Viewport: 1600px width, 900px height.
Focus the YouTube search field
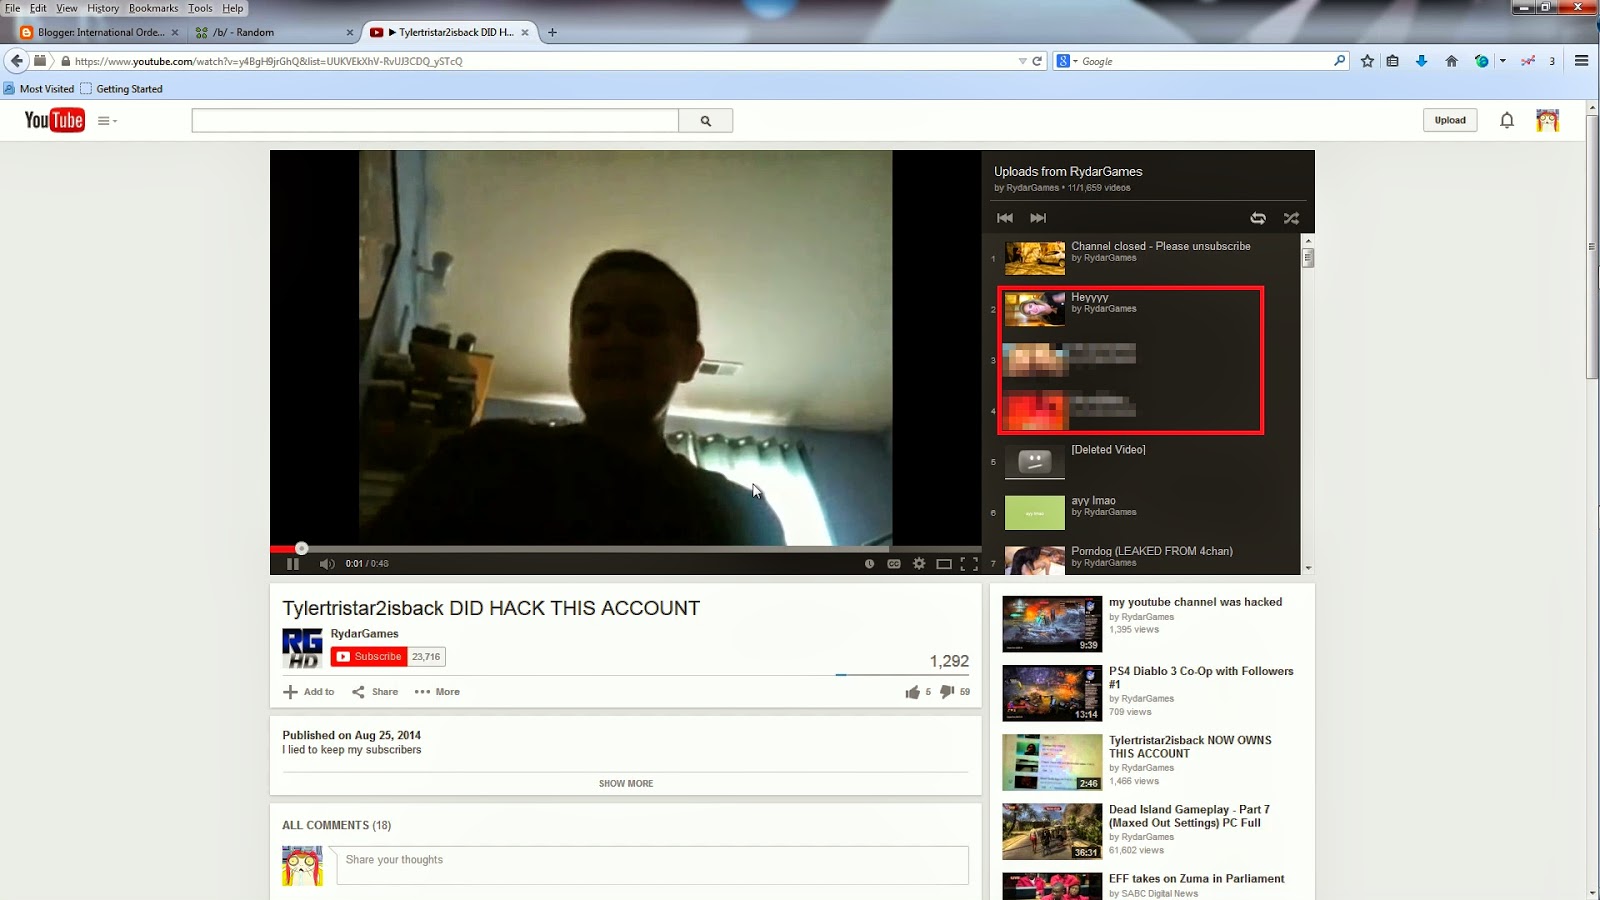(435, 121)
